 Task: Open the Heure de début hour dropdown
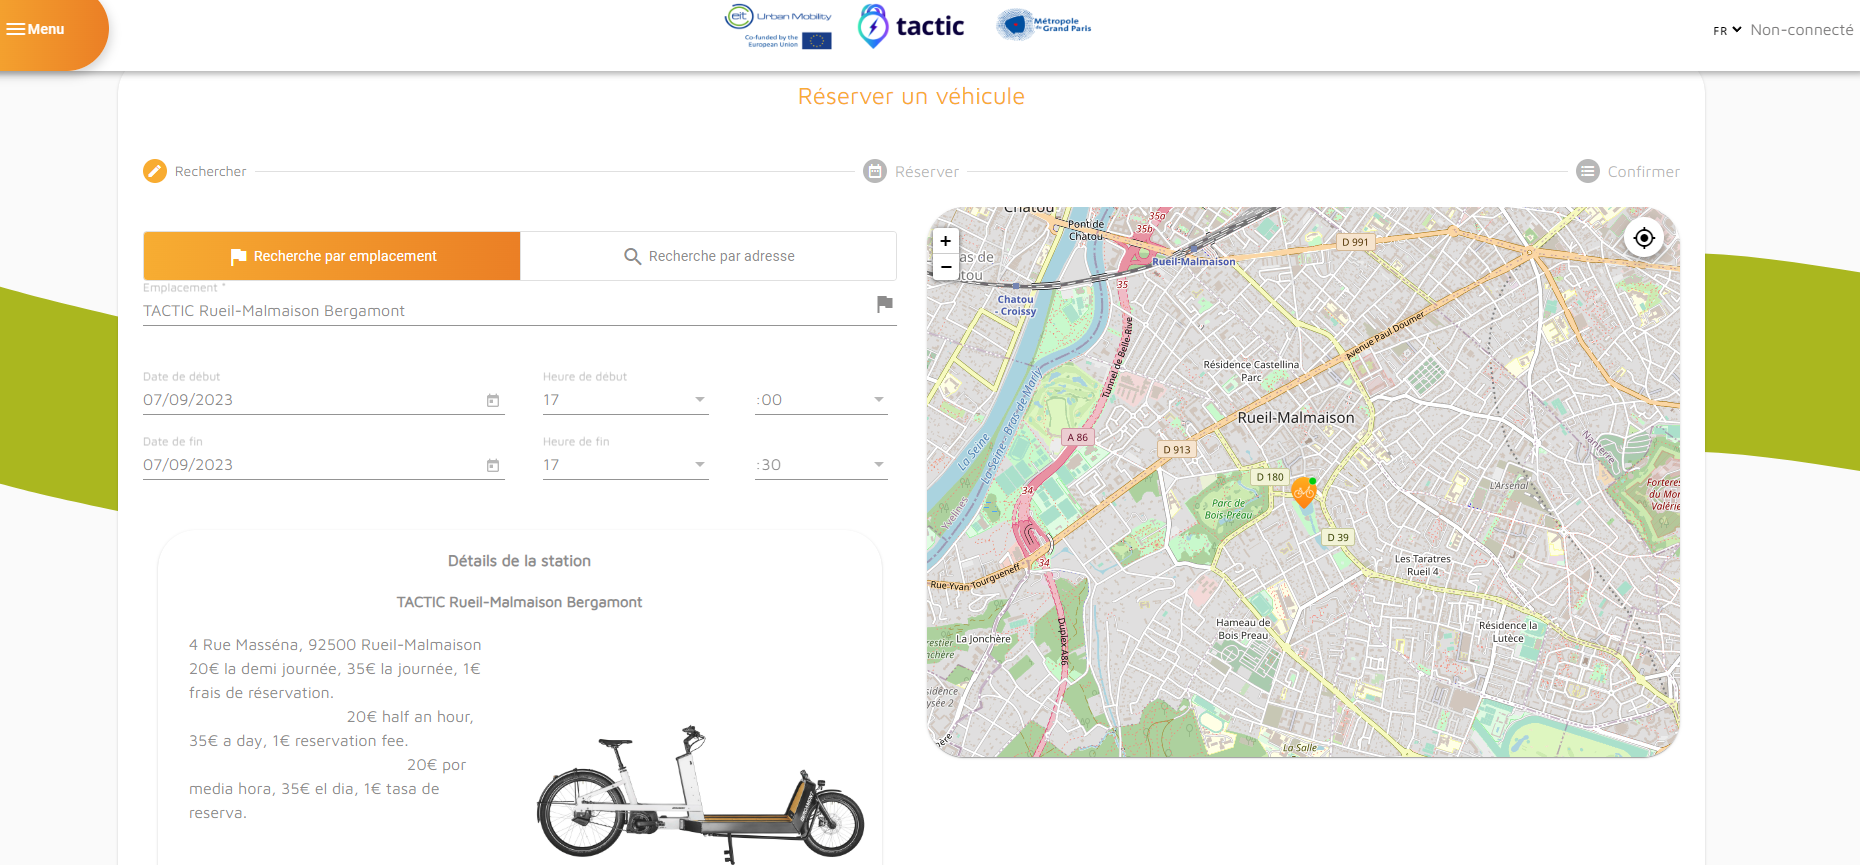coord(625,400)
